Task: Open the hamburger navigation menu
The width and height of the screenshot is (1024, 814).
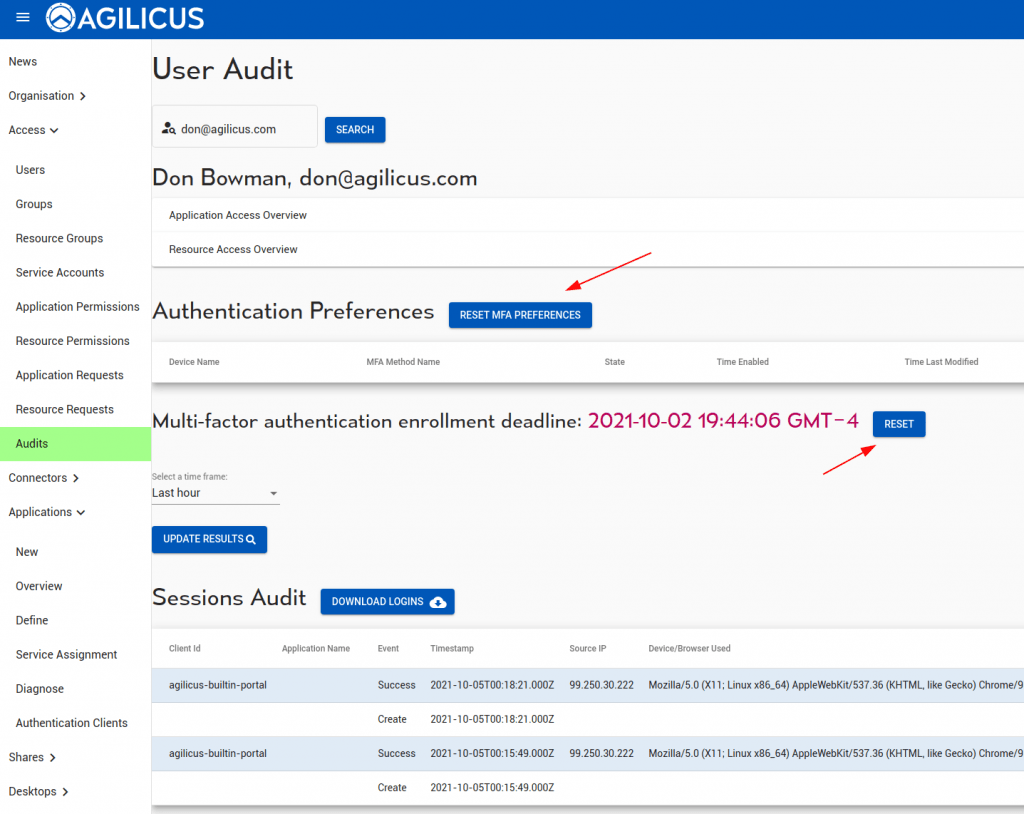Action: click(x=23, y=18)
